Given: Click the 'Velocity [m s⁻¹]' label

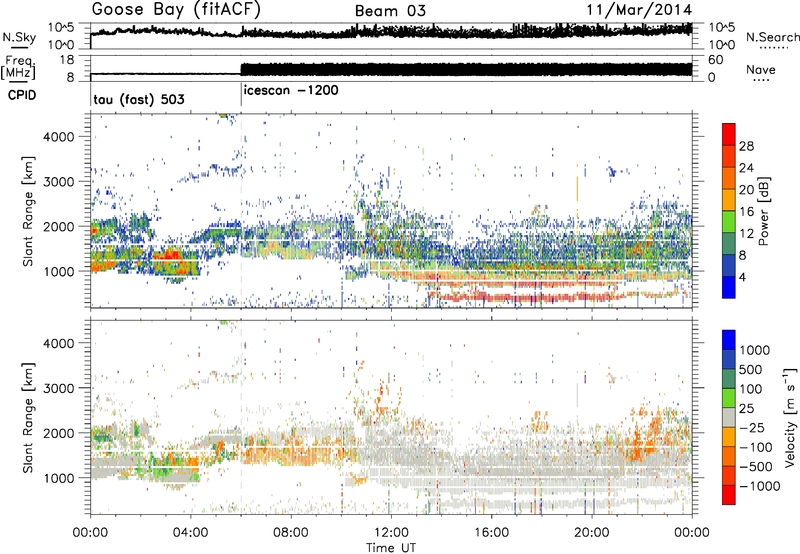Looking at the screenshot, I should tap(791, 417).
